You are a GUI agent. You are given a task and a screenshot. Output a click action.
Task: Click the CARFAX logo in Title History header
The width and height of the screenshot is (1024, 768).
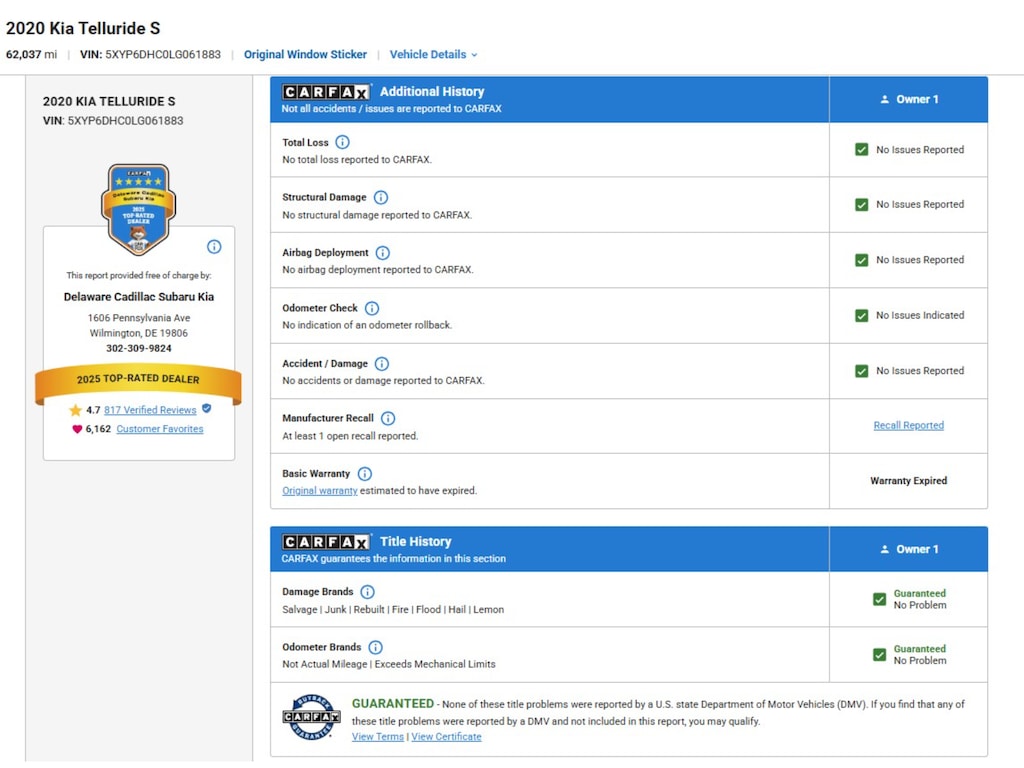tap(326, 542)
